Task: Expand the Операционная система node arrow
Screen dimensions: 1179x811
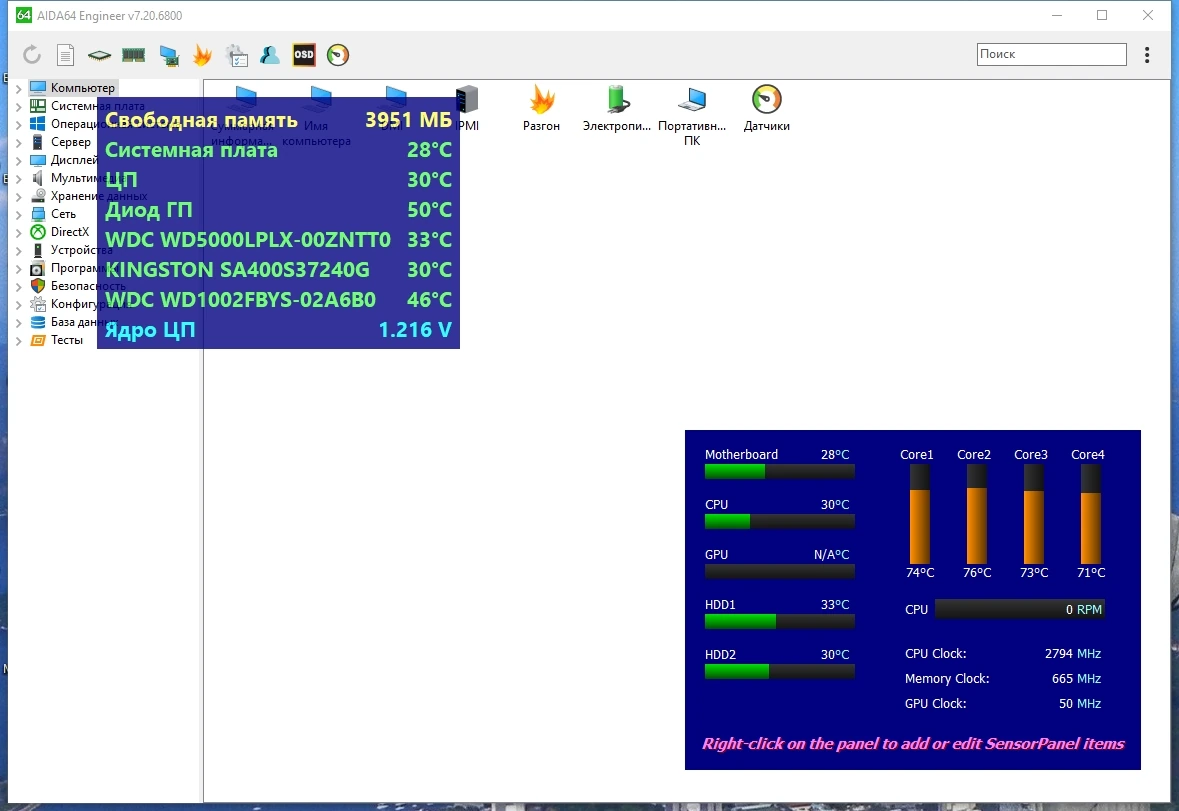Action: (19, 124)
